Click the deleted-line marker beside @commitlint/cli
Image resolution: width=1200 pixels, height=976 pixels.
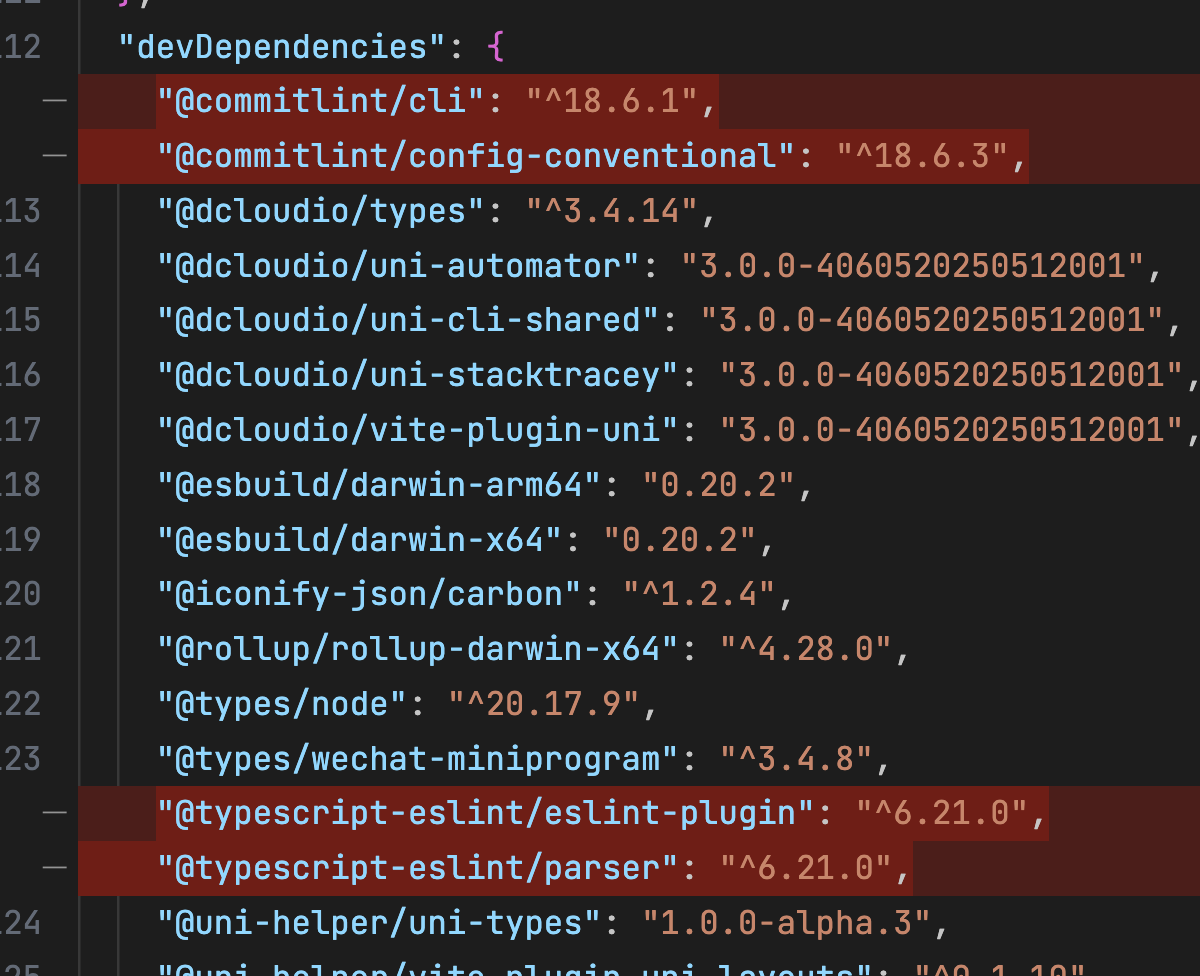(55, 101)
